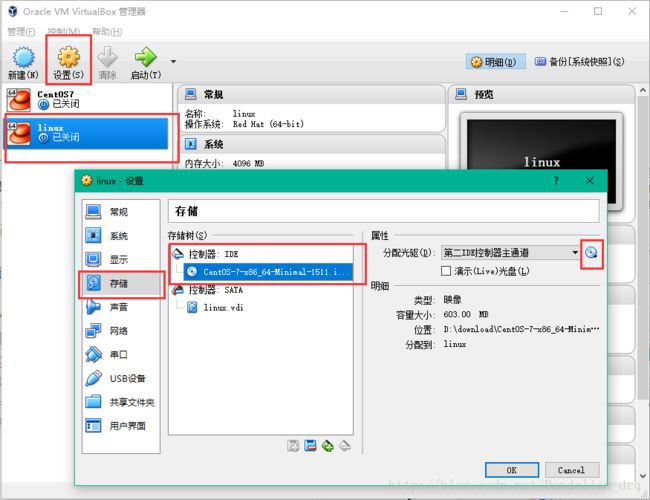Click the add controller green icon
Screen dimensions: 650x500
coord(327,446)
